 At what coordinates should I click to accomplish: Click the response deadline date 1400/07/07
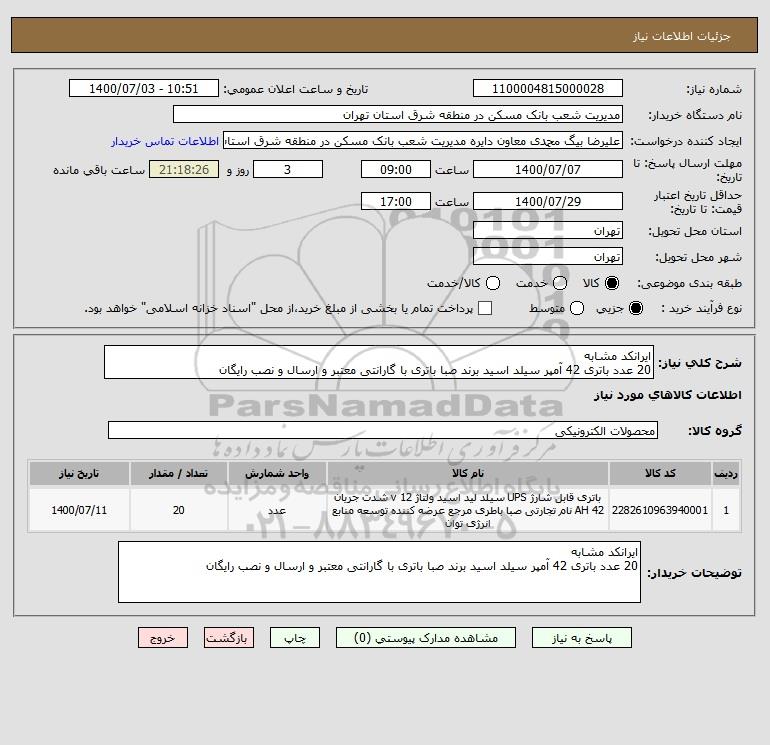pyautogui.click(x=548, y=169)
